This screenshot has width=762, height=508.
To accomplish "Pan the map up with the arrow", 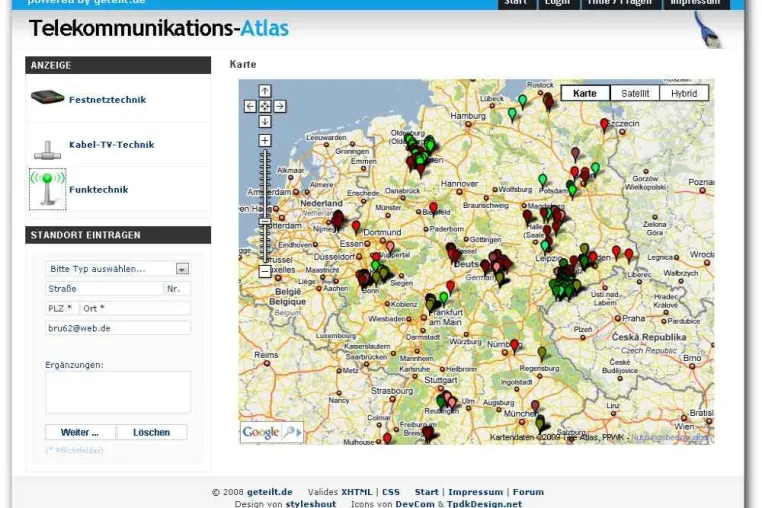I will [265, 91].
